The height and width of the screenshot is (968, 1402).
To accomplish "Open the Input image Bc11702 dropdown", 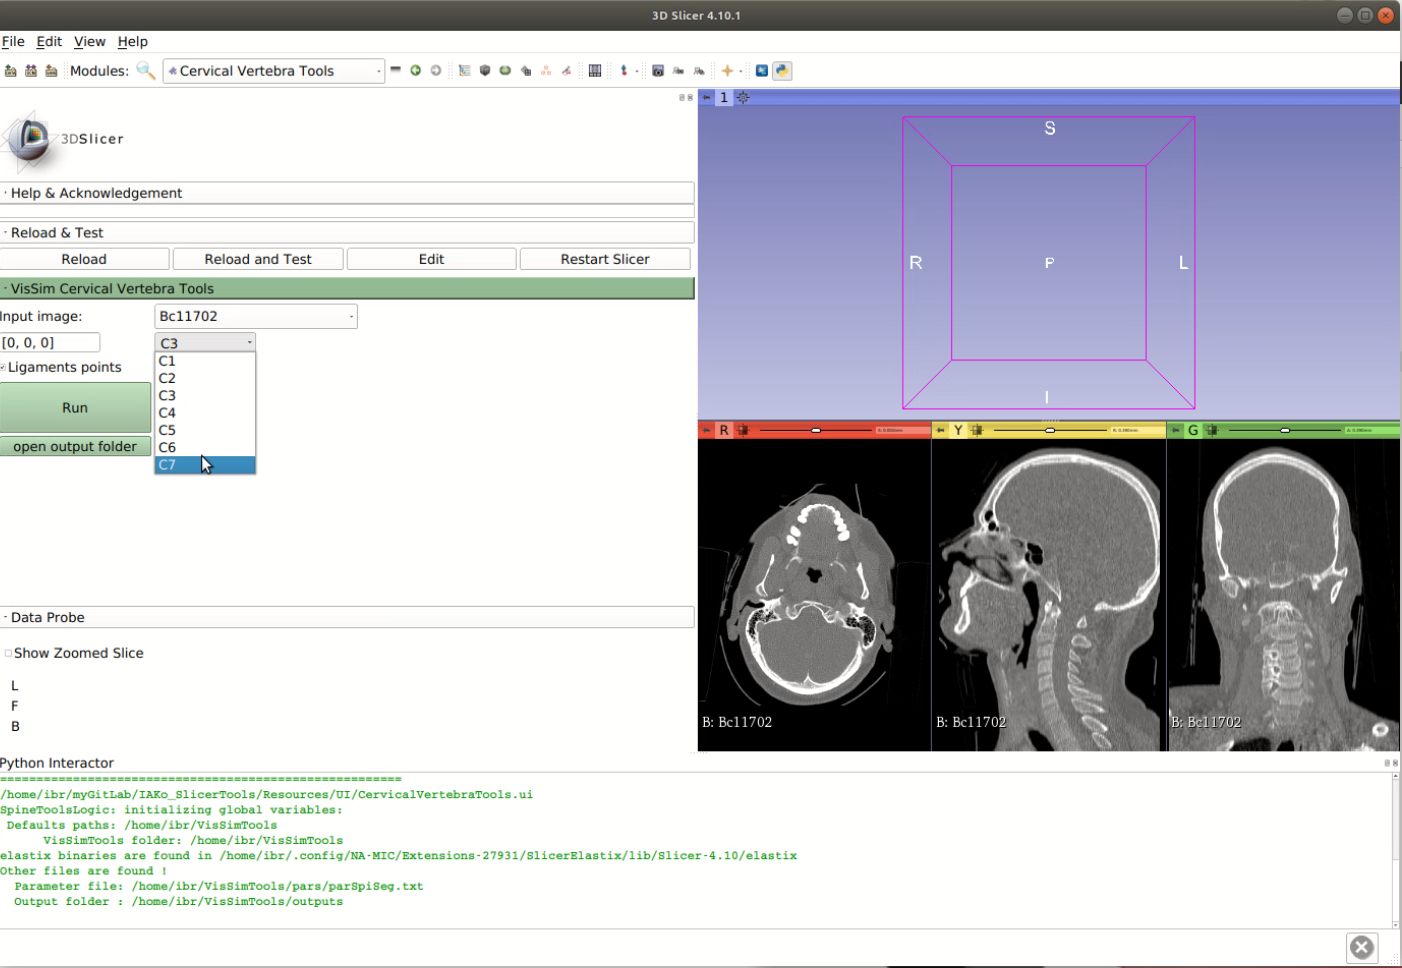I will click(x=256, y=316).
